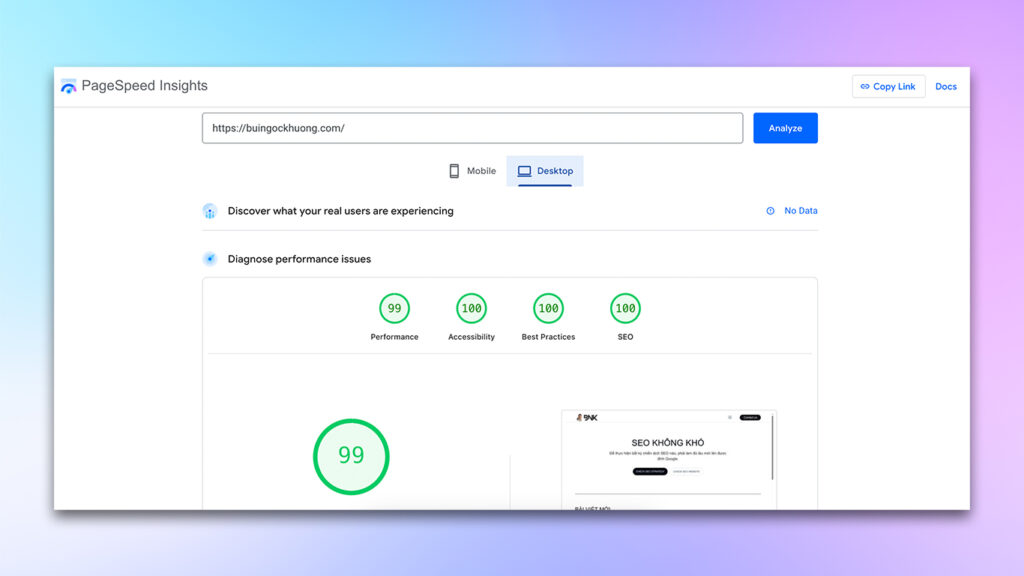1024x576 pixels.
Task: Click the No Data info icon
Action: tap(771, 211)
